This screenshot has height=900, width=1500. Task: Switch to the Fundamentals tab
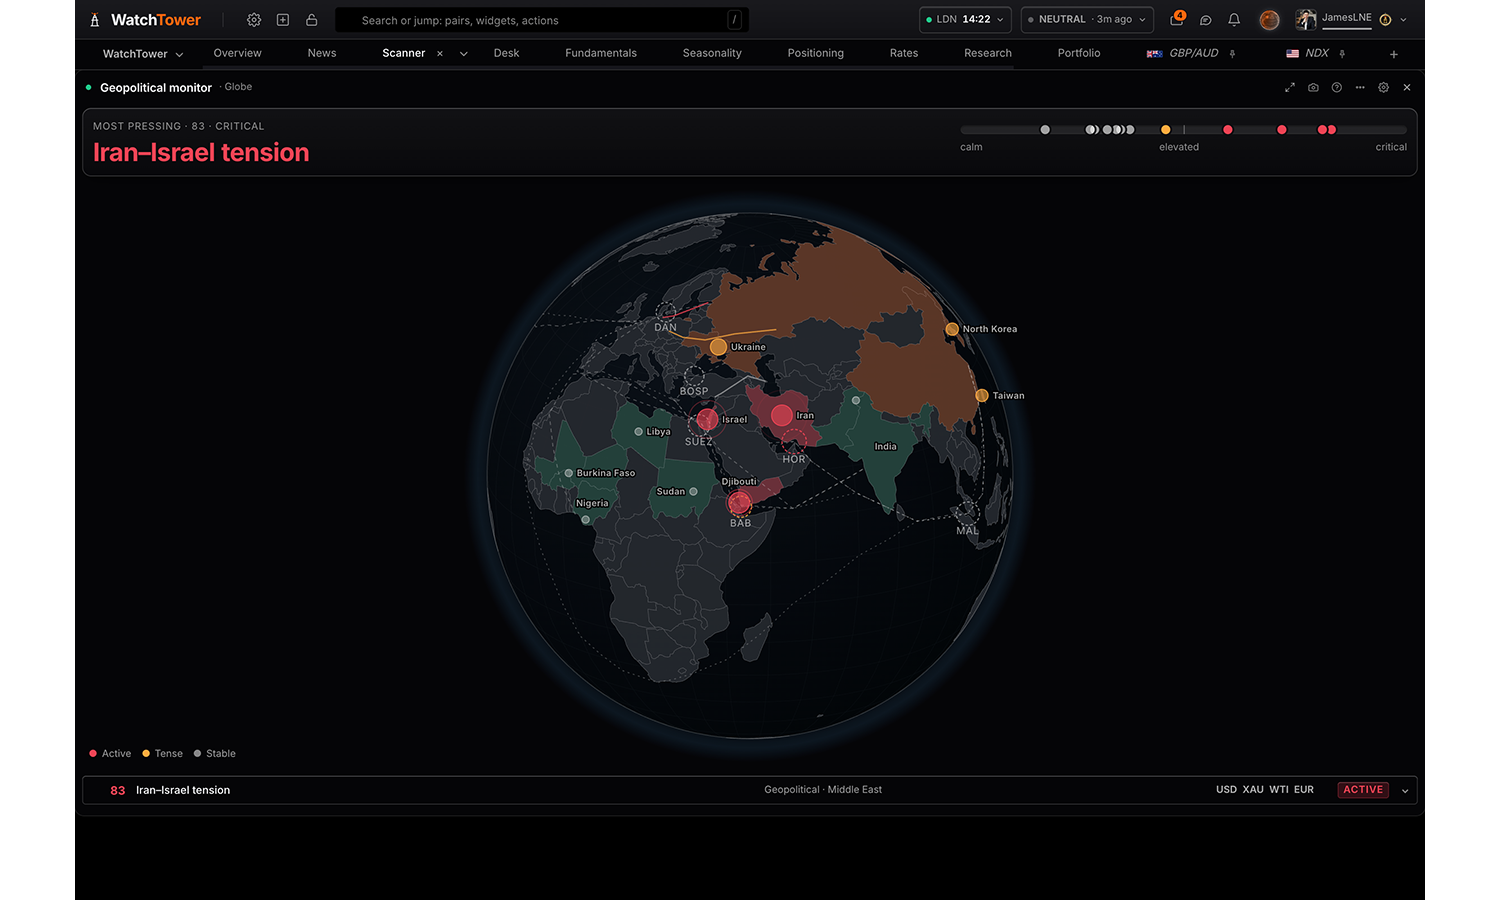(x=601, y=53)
